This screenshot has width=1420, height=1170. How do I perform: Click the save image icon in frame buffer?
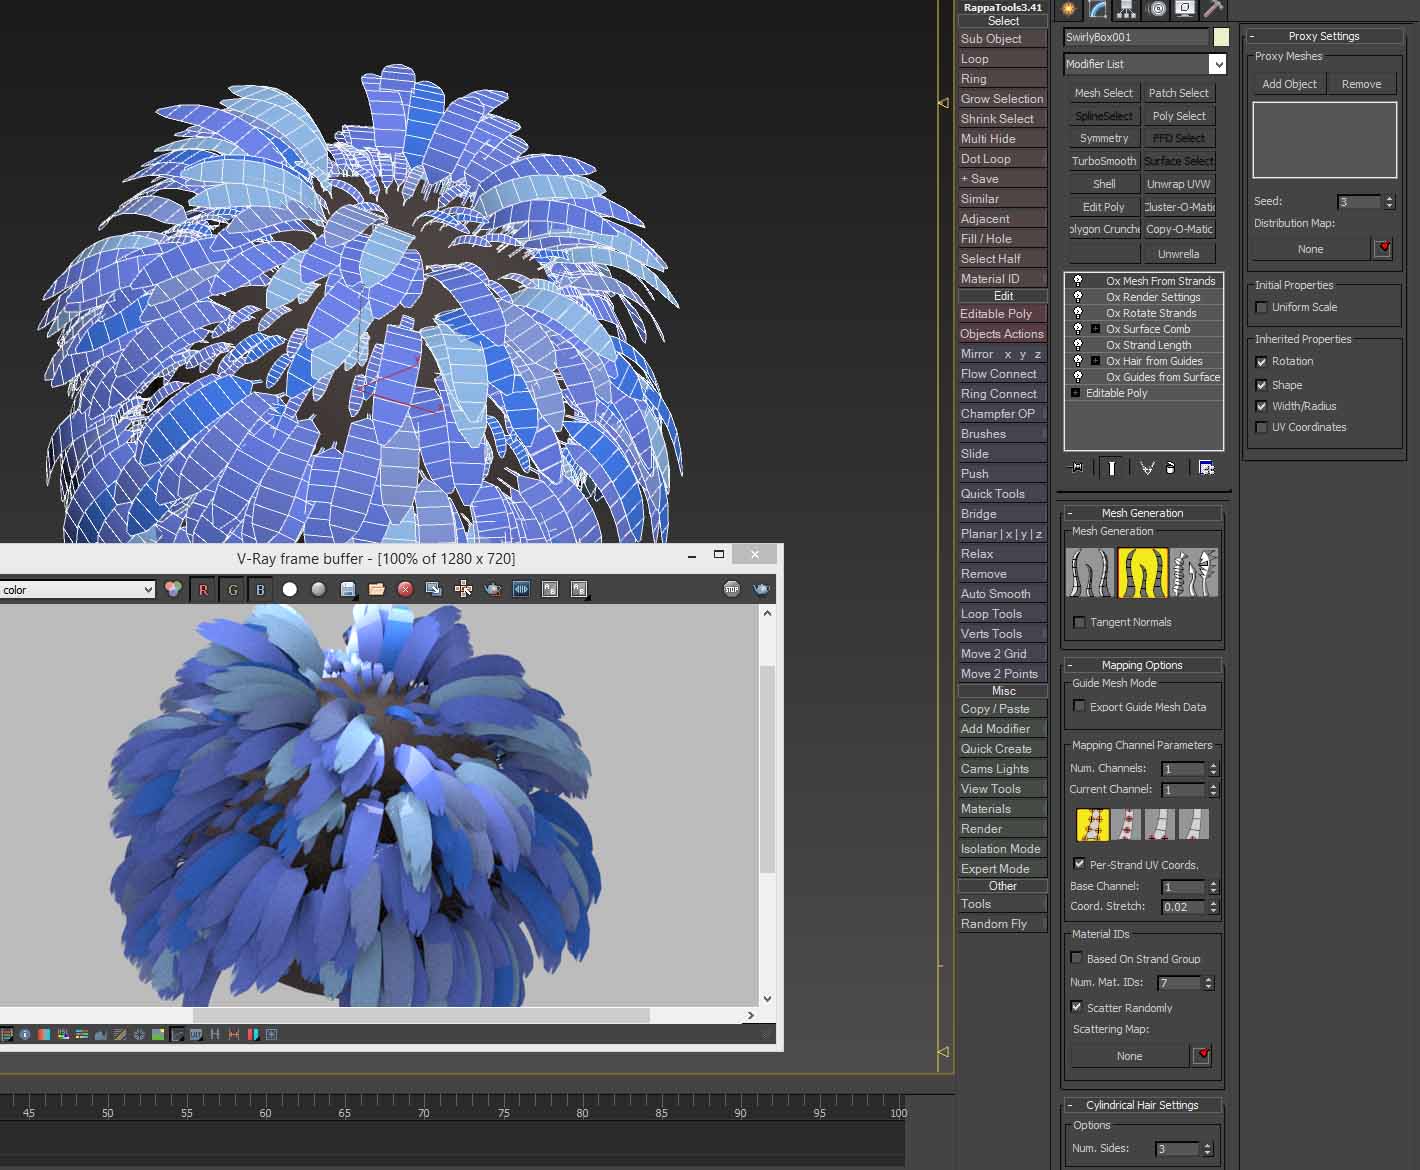click(348, 590)
